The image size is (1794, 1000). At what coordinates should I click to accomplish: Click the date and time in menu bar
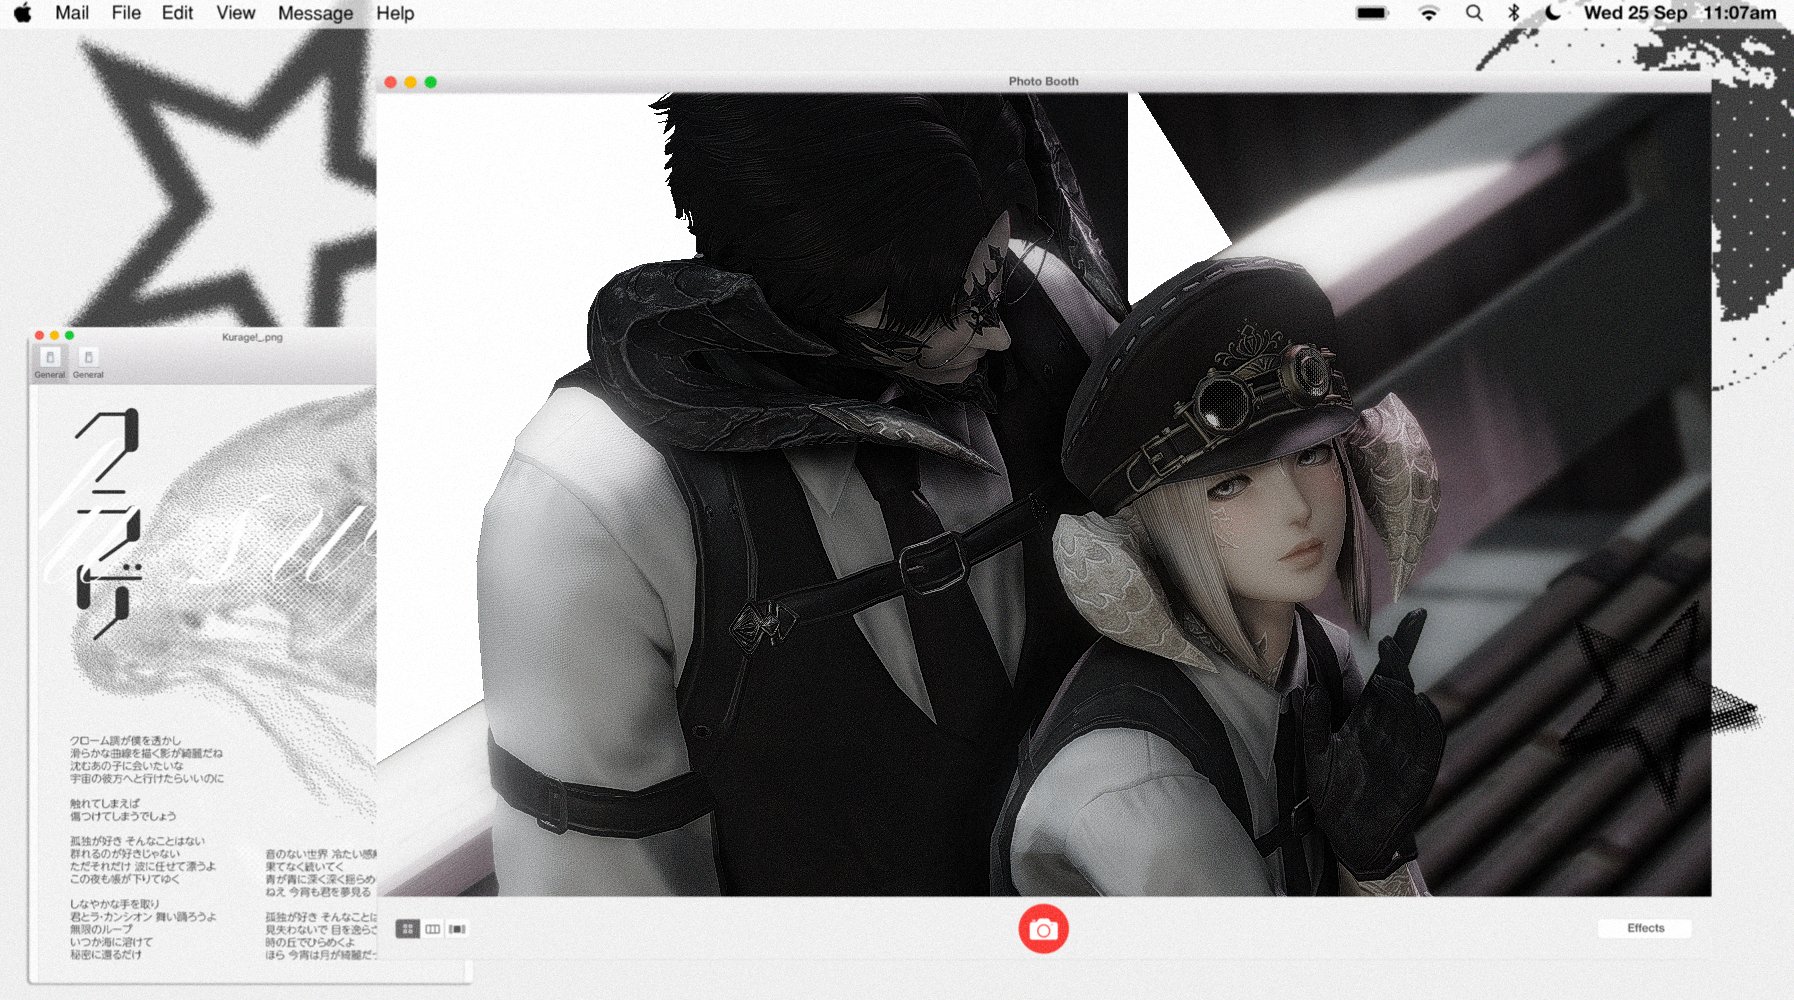[x=1680, y=13]
